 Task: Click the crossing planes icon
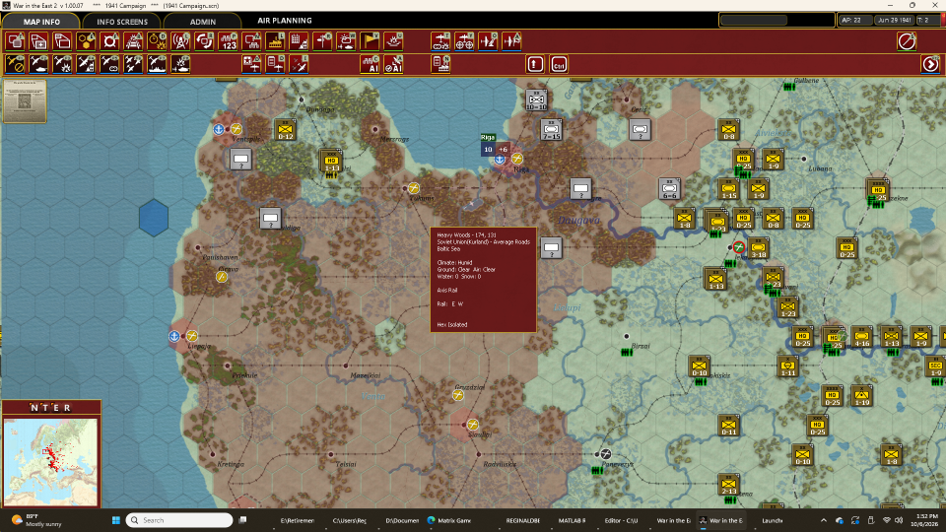(x=299, y=64)
